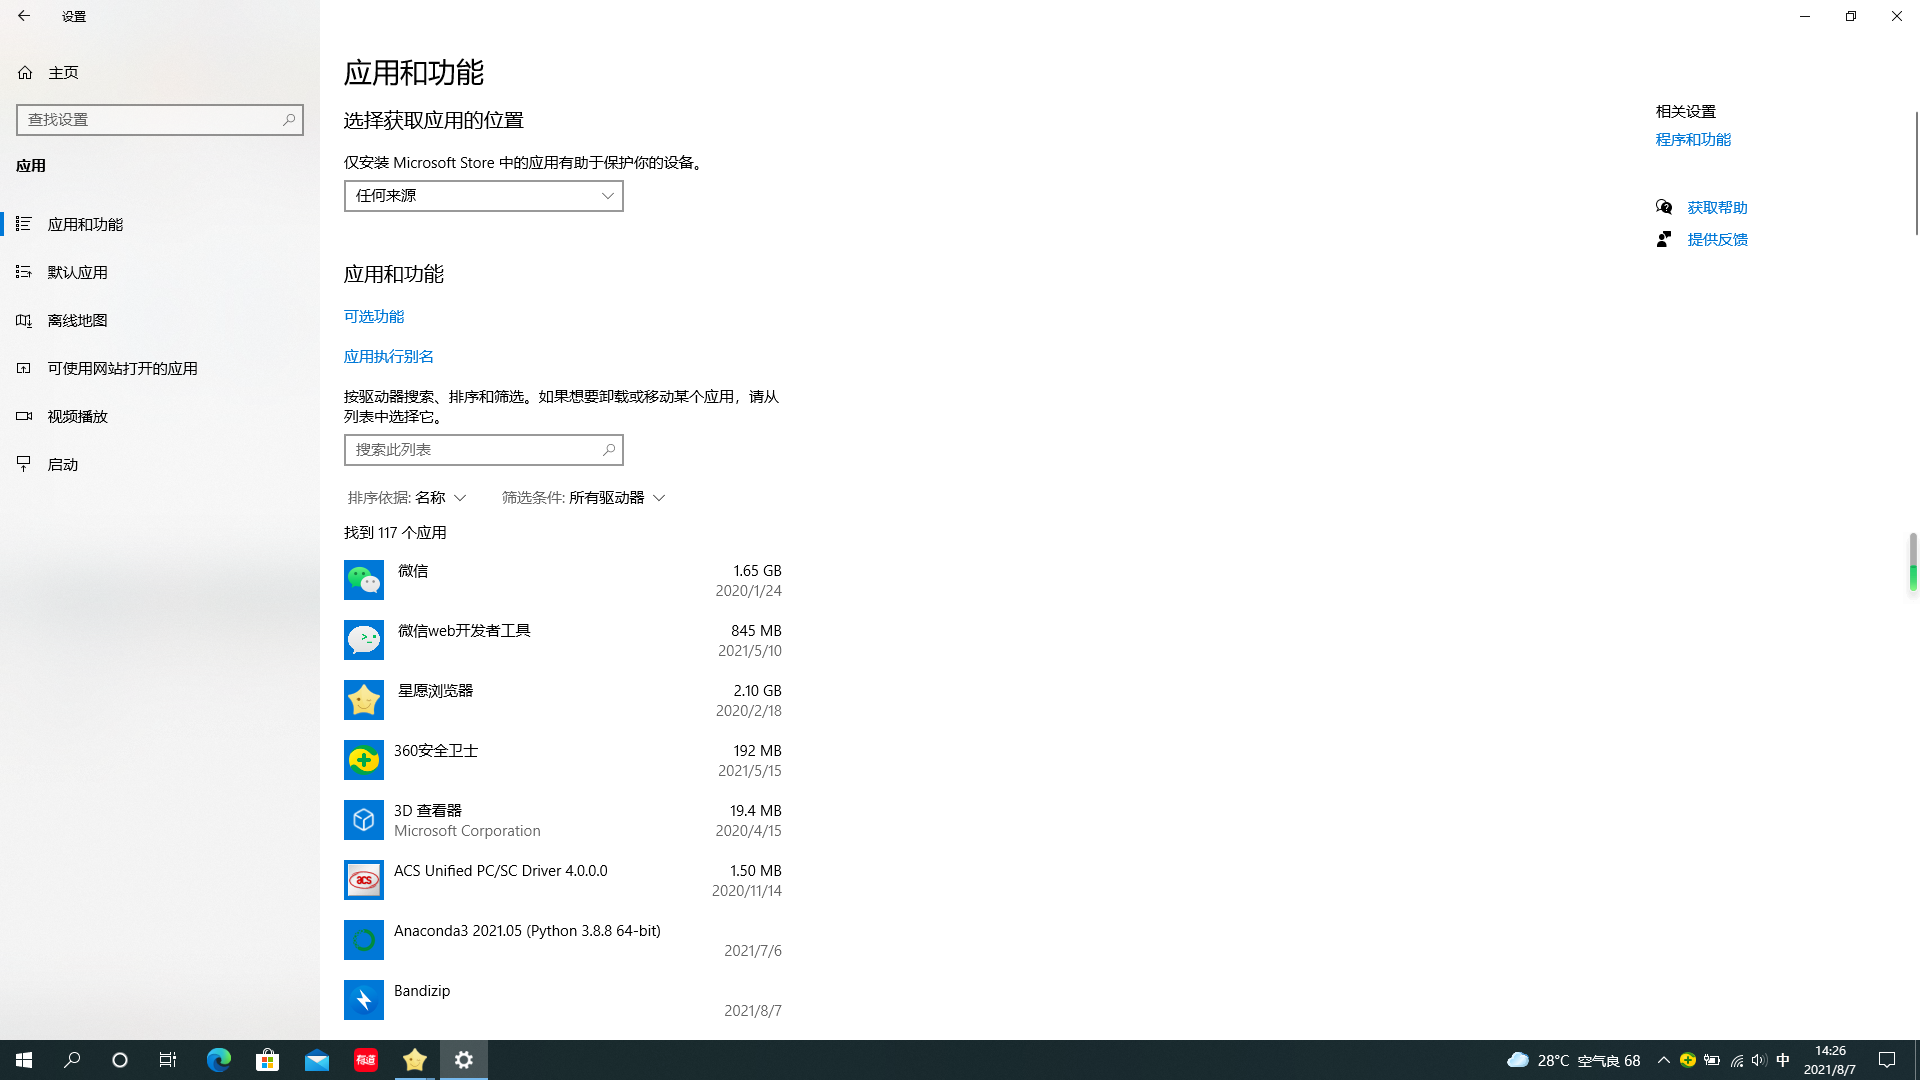Screen dimensions: 1920x1080
Task: Click the 程序和功能 related settings link
Action: click(x=1693, y=139)
